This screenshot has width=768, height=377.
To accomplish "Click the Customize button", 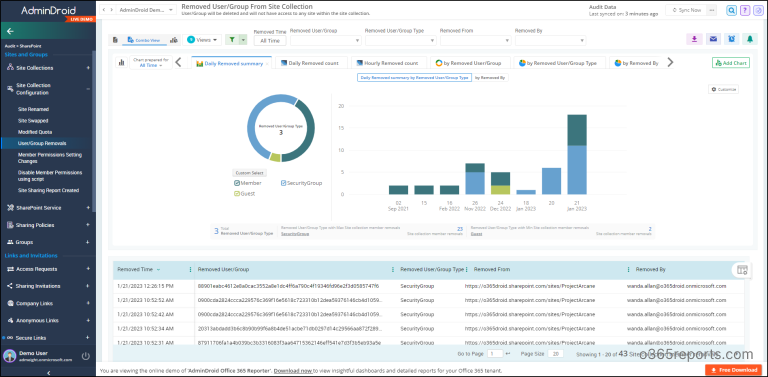I will tap(723, 89).
